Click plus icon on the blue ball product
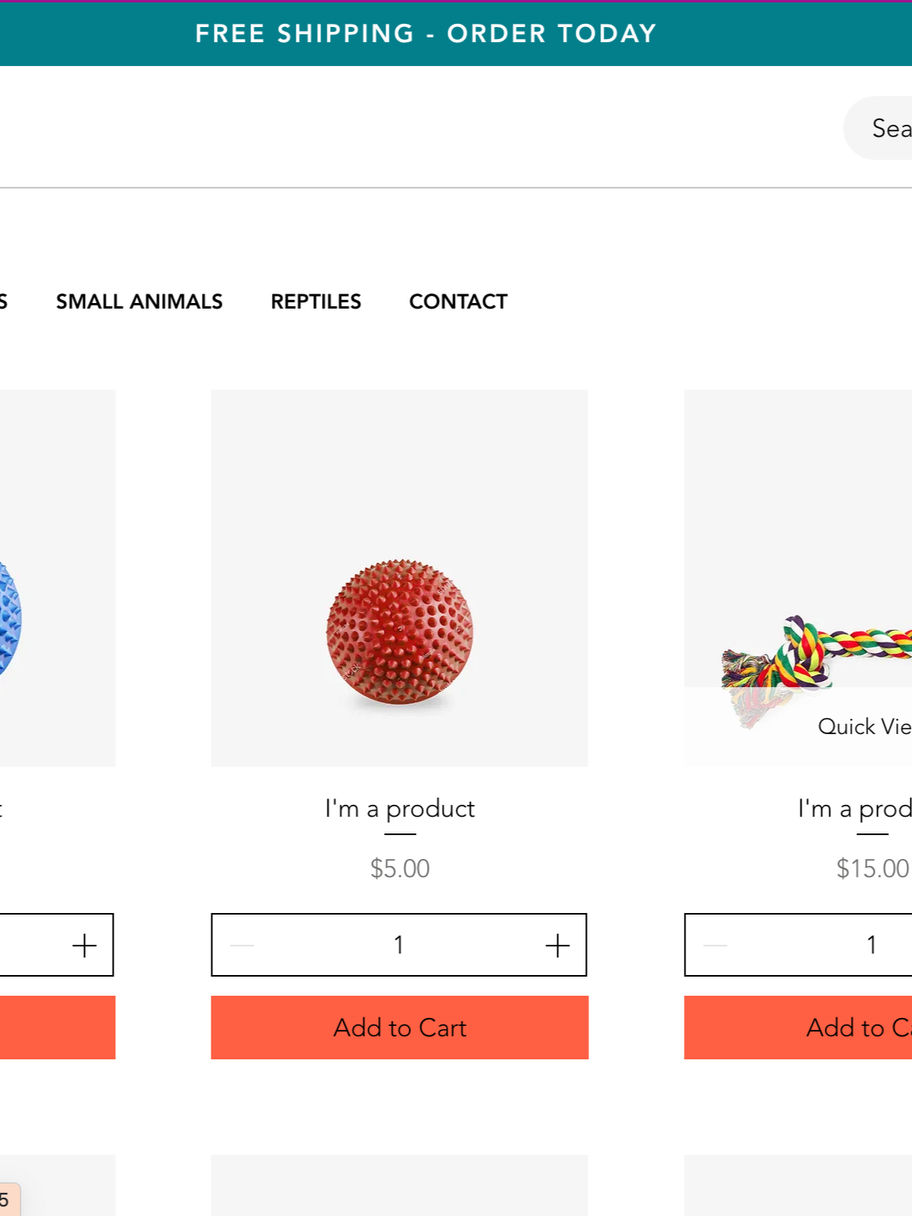Image resolution: width=912 pixels, height=1216 pixels. pos(85,945)
